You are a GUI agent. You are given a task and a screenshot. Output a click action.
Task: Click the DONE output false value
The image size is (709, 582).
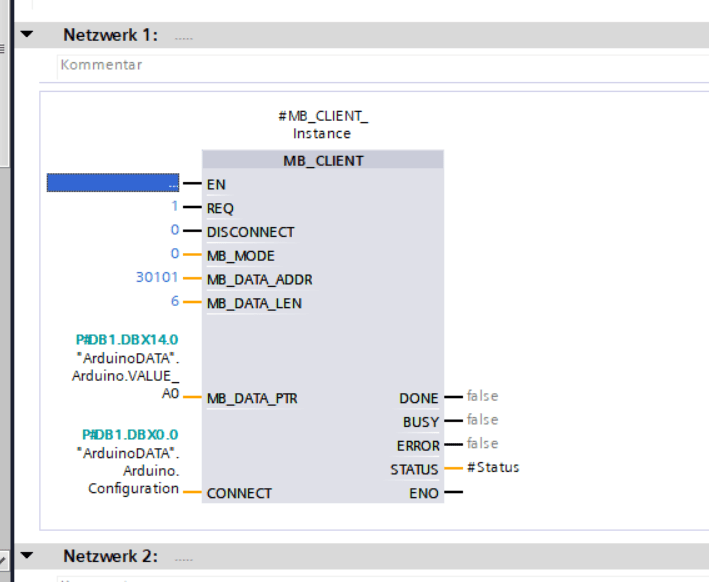pos(482,397)
